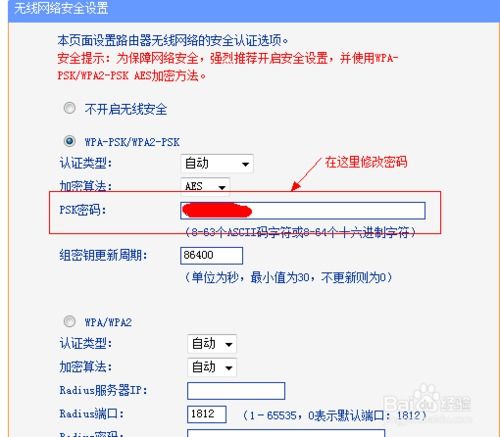The image size is (500, 437).
Task: Choose the WPA/WPA2 radio button
Action: point(69,321)
